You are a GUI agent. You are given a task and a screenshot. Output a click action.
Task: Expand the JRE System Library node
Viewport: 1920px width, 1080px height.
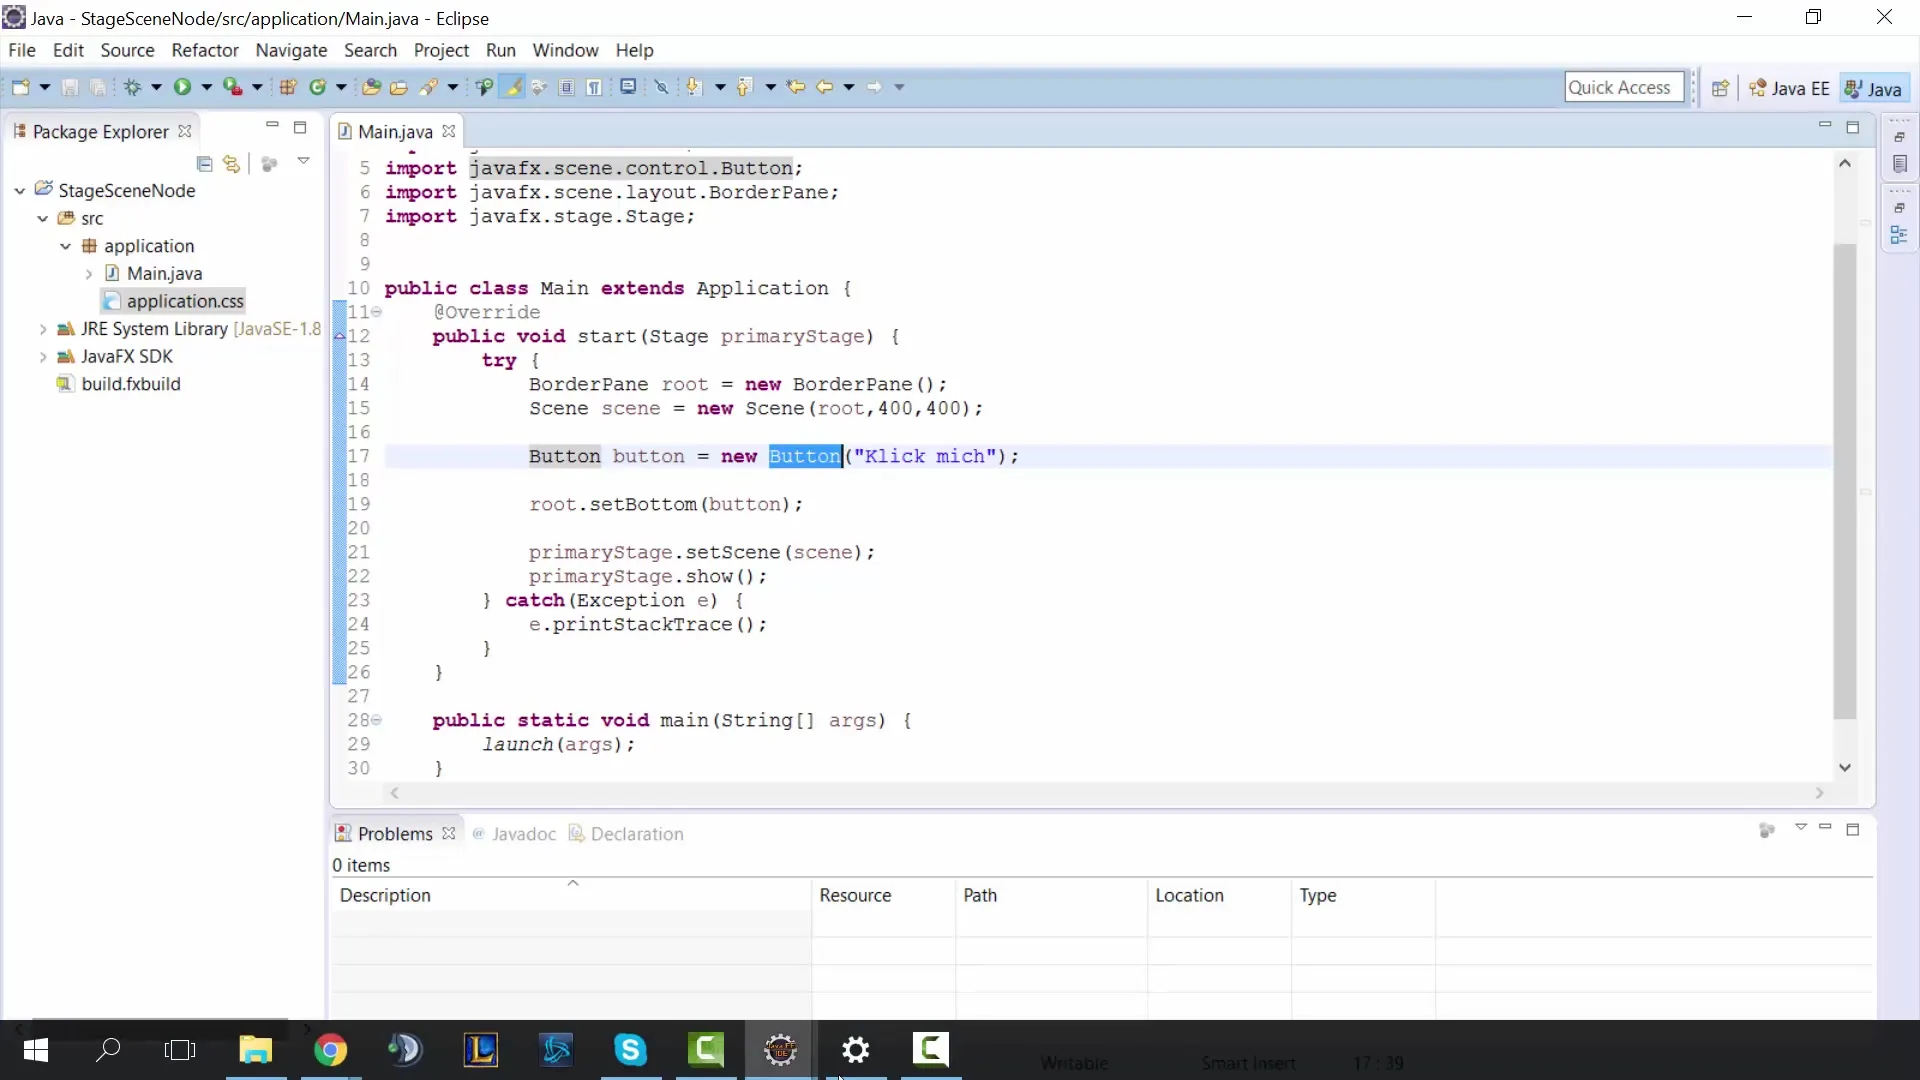pos(43,329)
